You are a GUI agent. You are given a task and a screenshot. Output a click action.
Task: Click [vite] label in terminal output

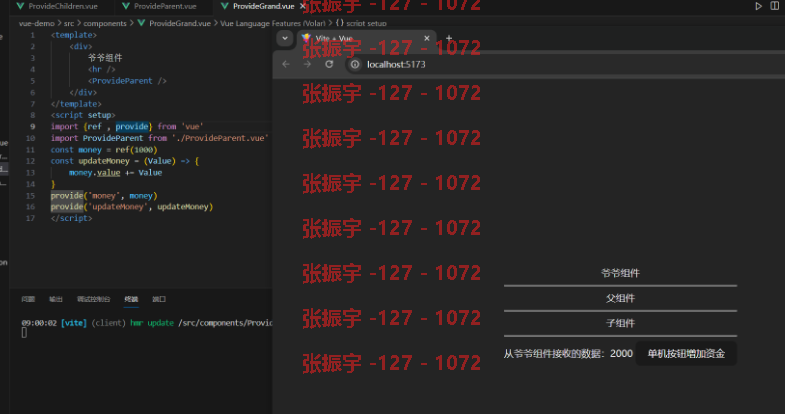tap(74, 323)
